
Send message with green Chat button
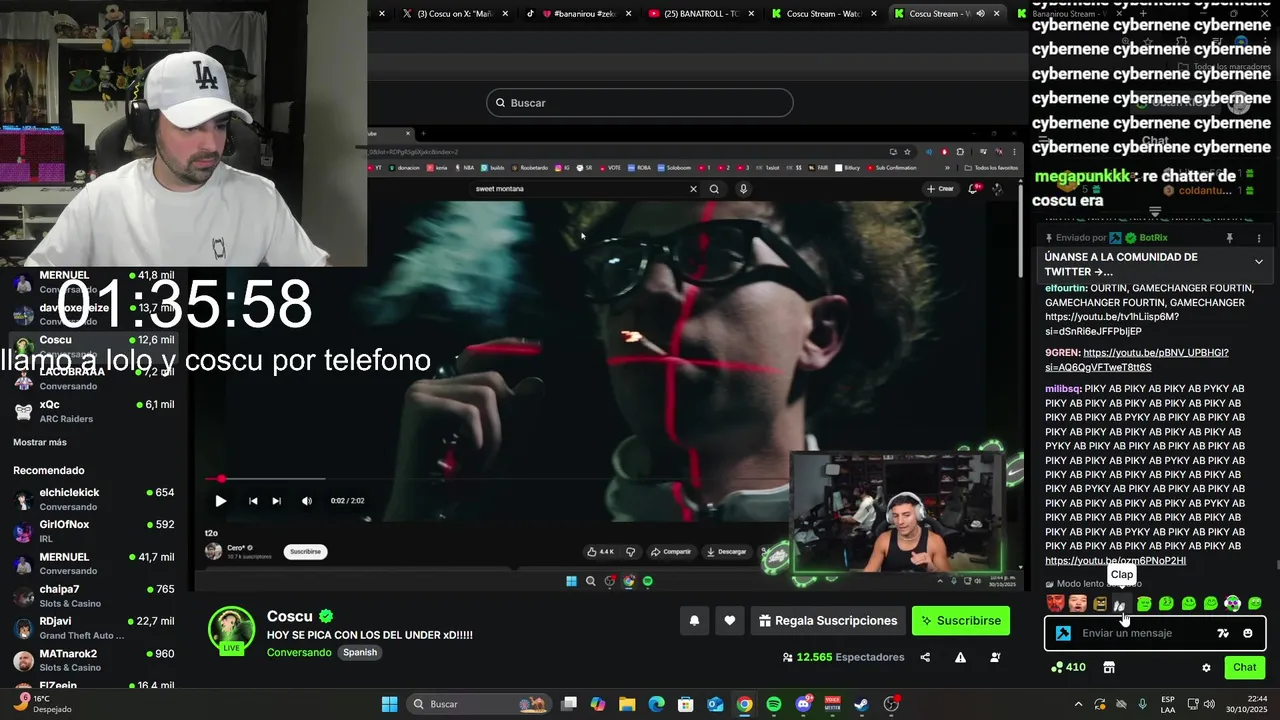click(1245, 667)
